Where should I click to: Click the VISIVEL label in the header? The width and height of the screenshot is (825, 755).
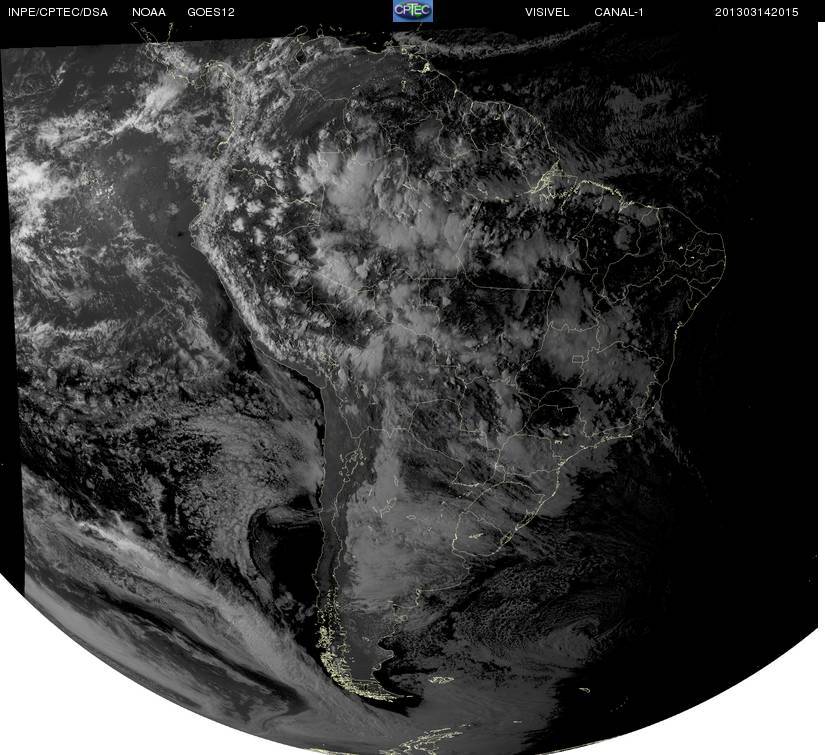click(x=547, y=12)
